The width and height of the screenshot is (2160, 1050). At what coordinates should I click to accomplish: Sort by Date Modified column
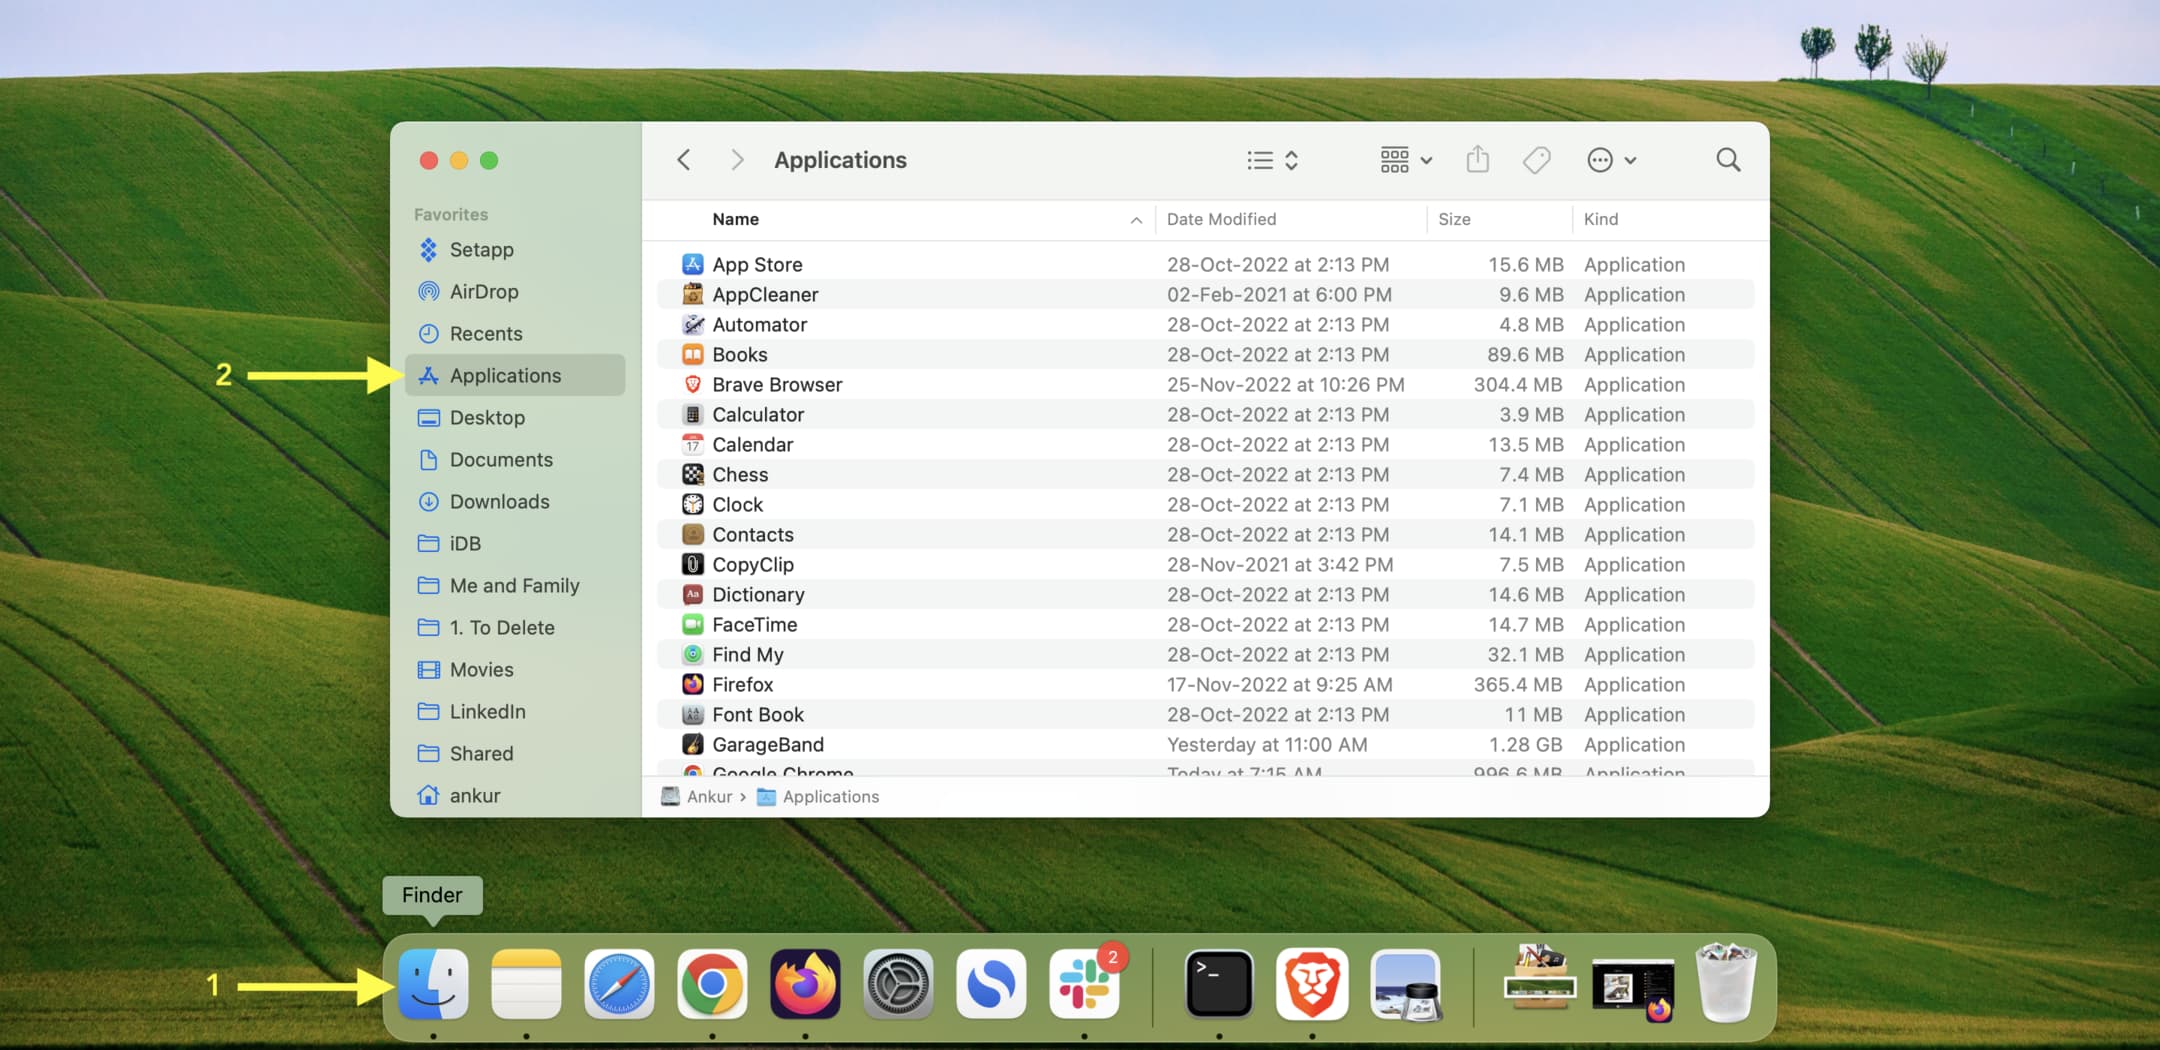tap(1221, 219)
